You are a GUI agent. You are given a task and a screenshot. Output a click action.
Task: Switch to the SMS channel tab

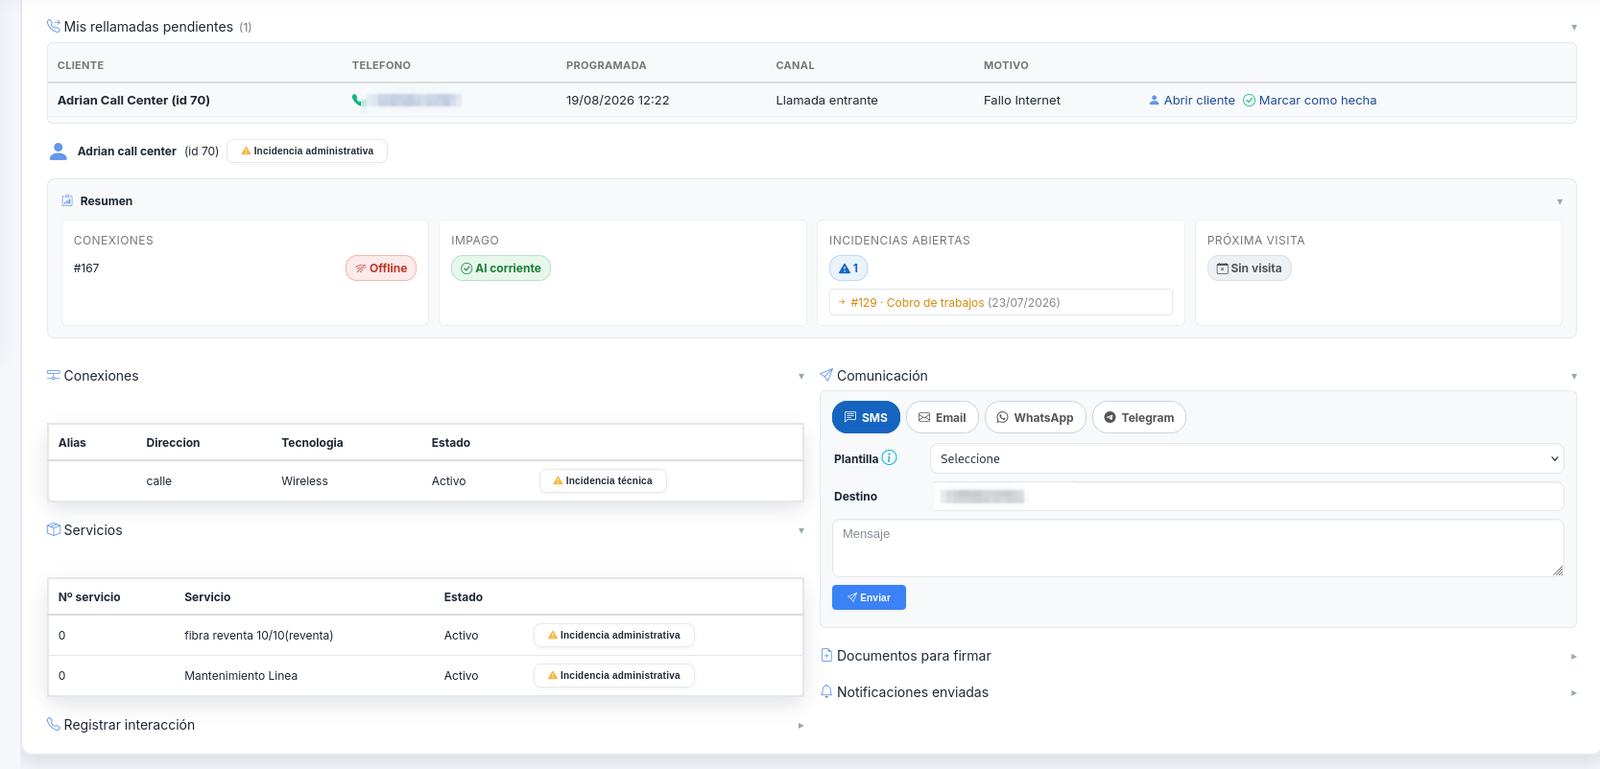tap(866, 417)
